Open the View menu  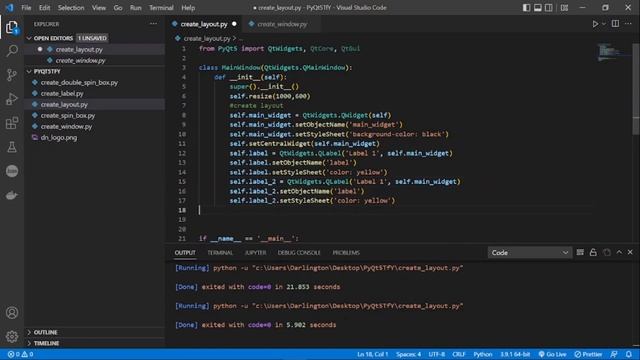click(99, 8)
